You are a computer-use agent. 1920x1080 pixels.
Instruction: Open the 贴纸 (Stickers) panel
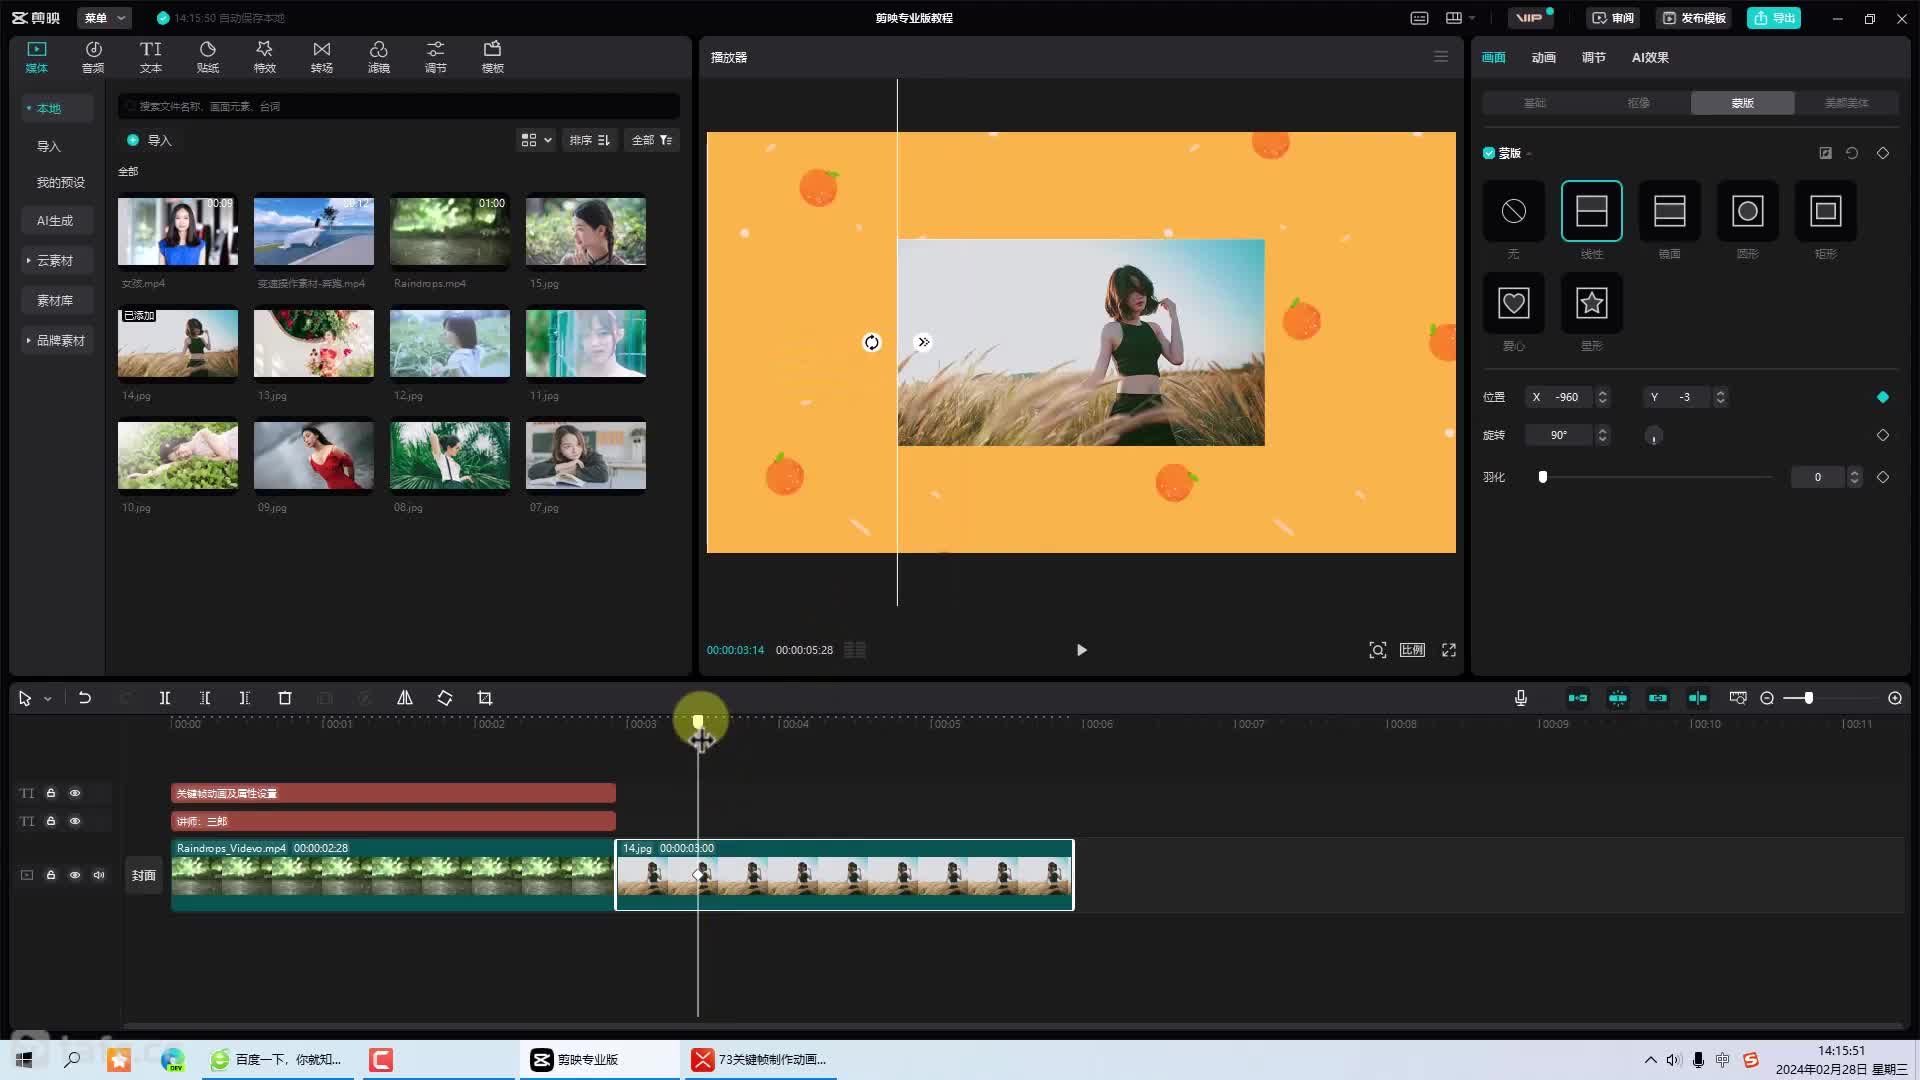208,57
